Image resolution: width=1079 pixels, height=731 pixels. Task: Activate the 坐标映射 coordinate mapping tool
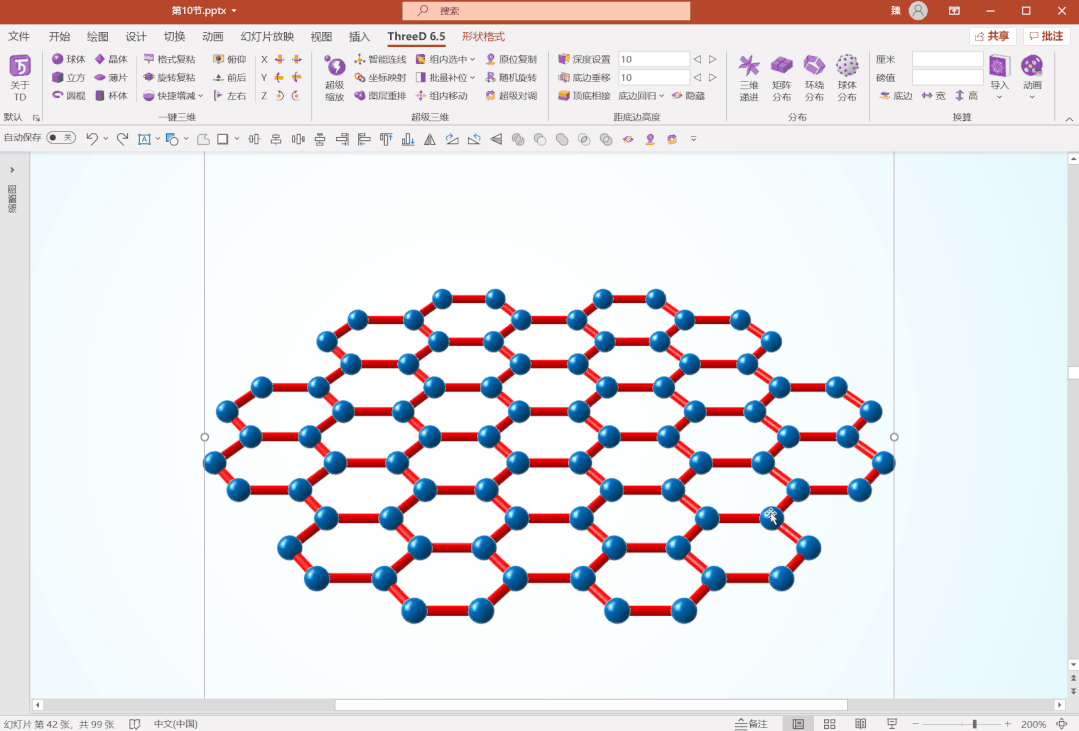point(381,77)
